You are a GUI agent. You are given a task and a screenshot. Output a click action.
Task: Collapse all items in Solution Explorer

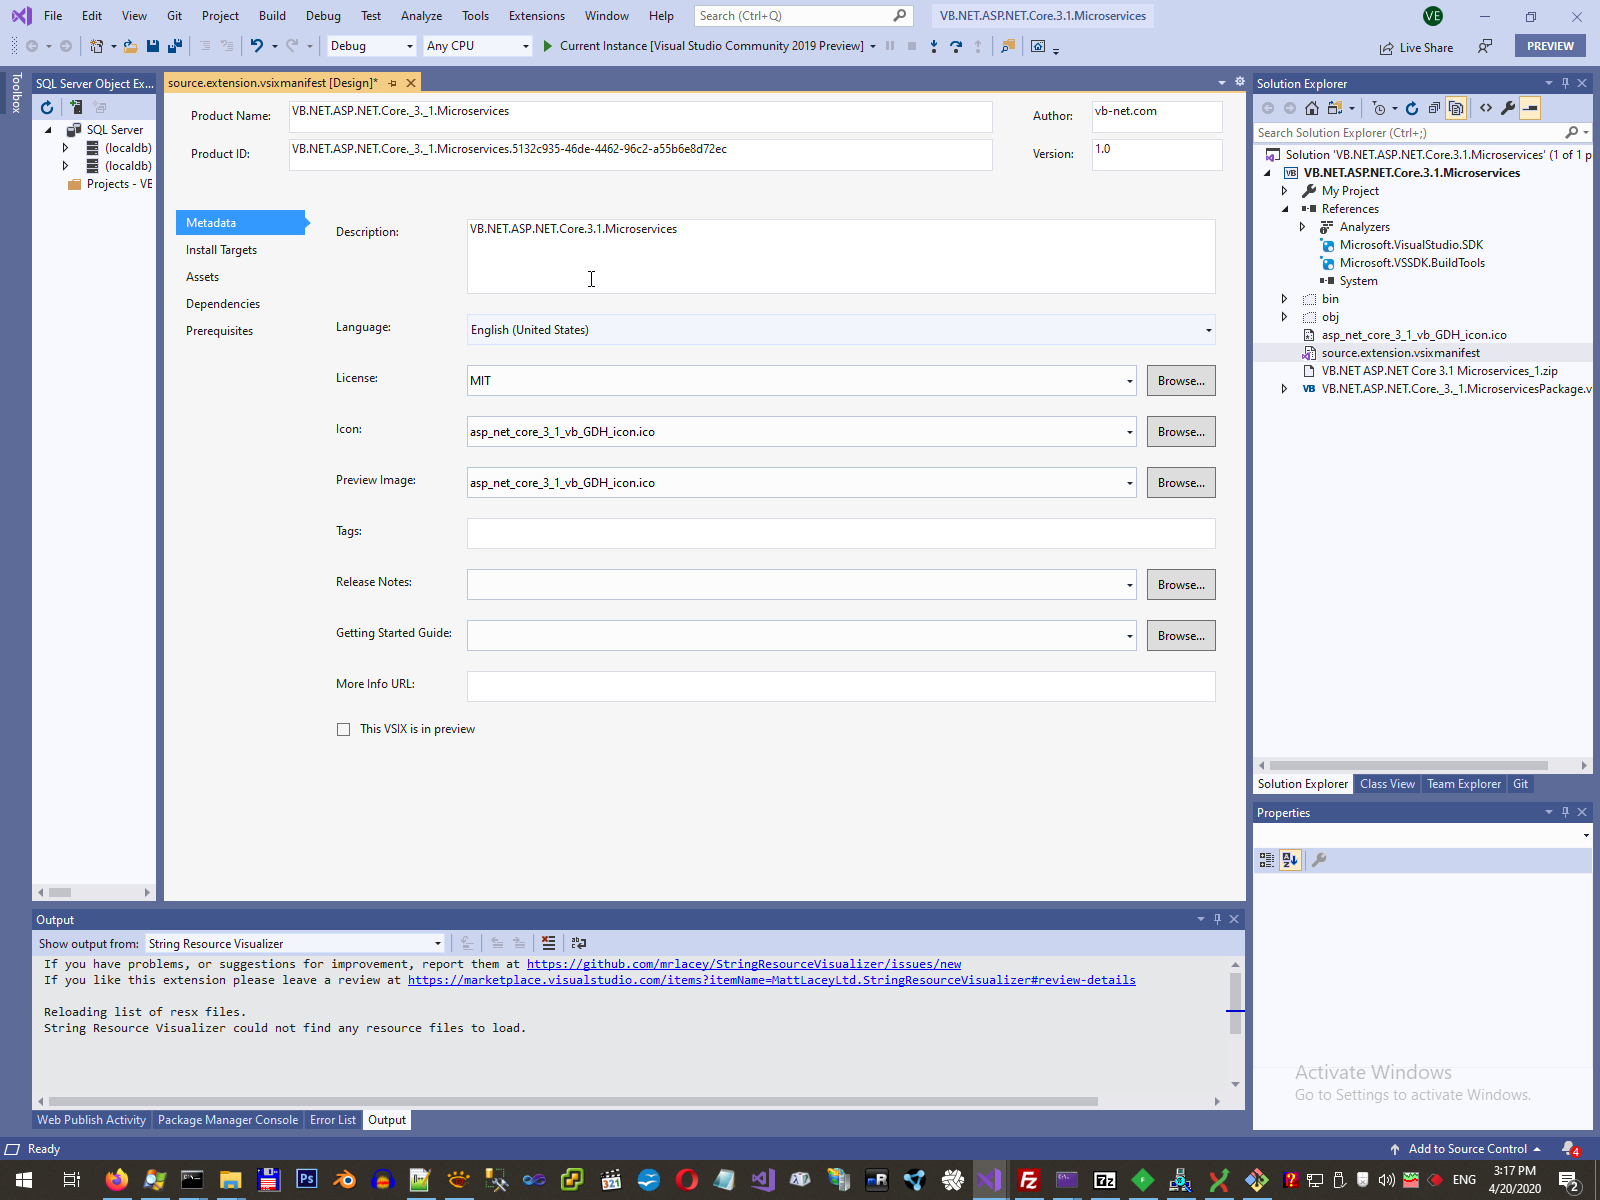coord(1434,108)
